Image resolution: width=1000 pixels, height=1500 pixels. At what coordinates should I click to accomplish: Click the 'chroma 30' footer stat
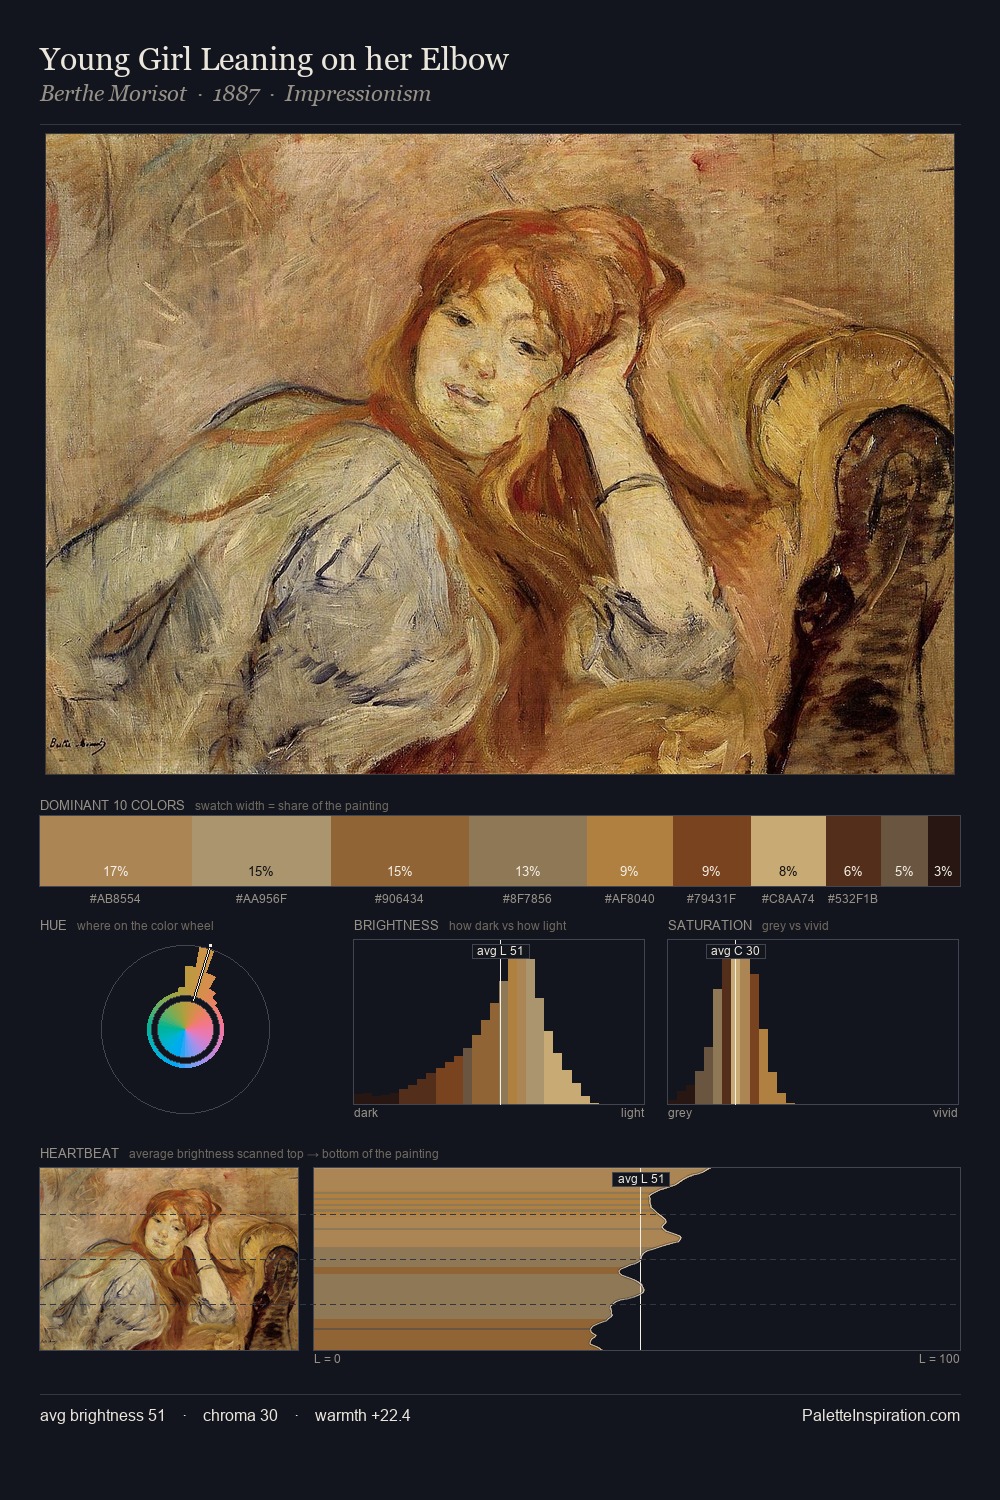click(240, 1415)
